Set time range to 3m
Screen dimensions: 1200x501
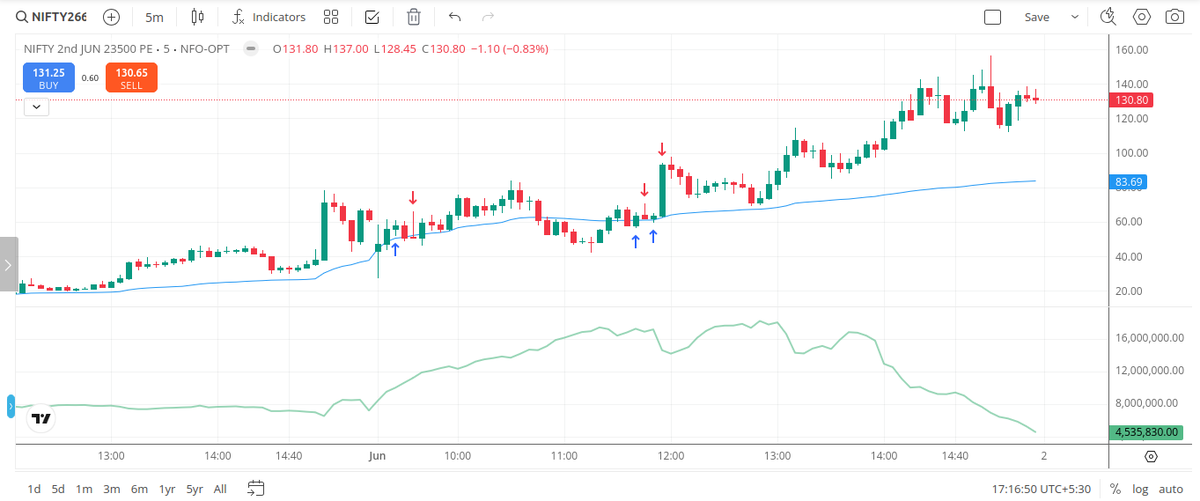[x=112, y=489]
